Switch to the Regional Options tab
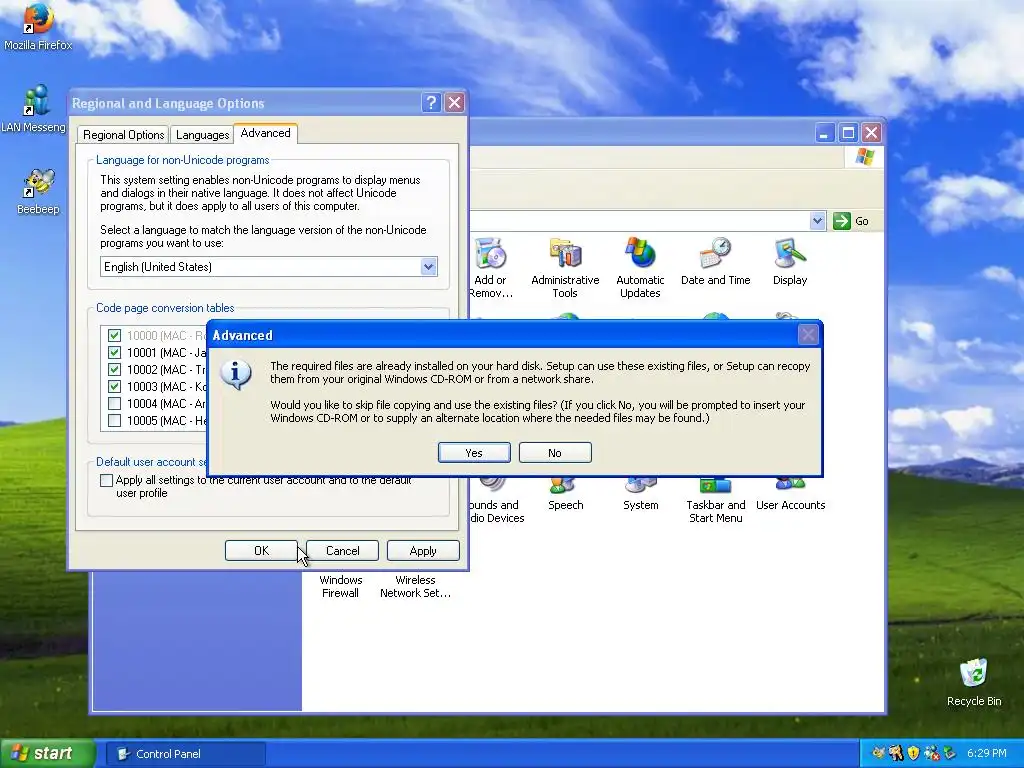 pos(123,135)
